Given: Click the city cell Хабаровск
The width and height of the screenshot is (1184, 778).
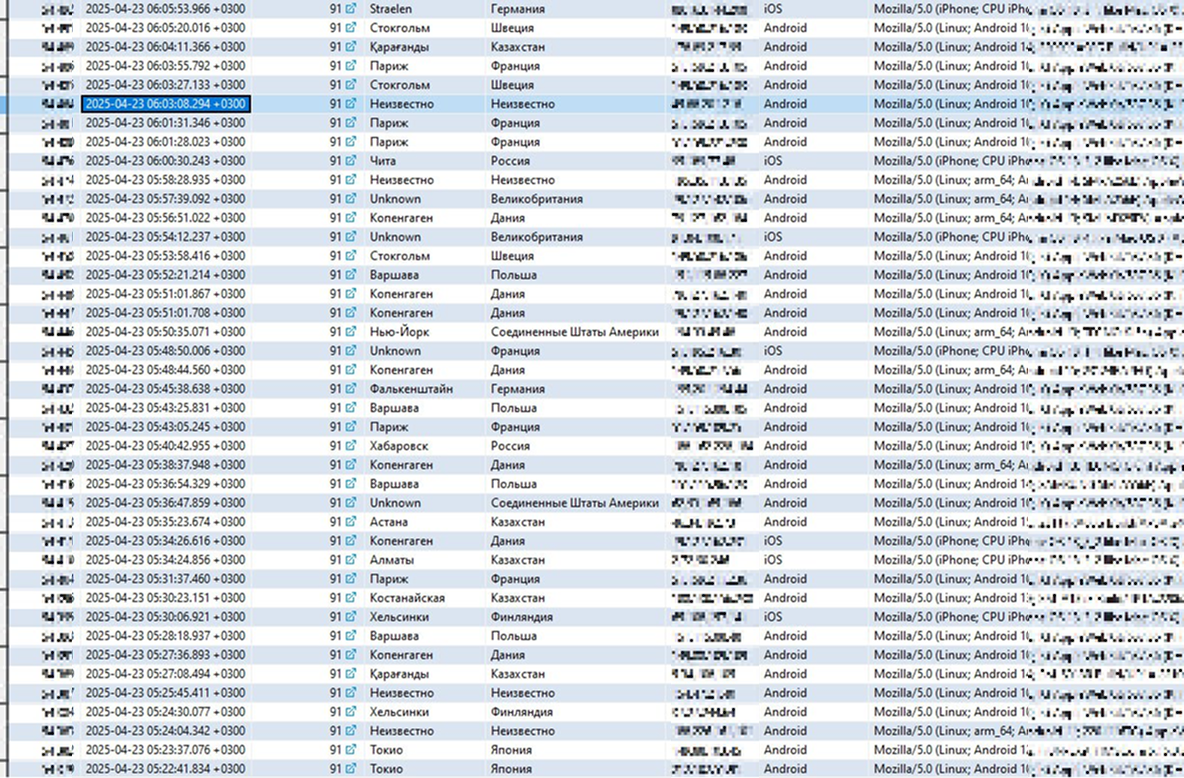Looking at the screenshot, I should click(399, 446).
